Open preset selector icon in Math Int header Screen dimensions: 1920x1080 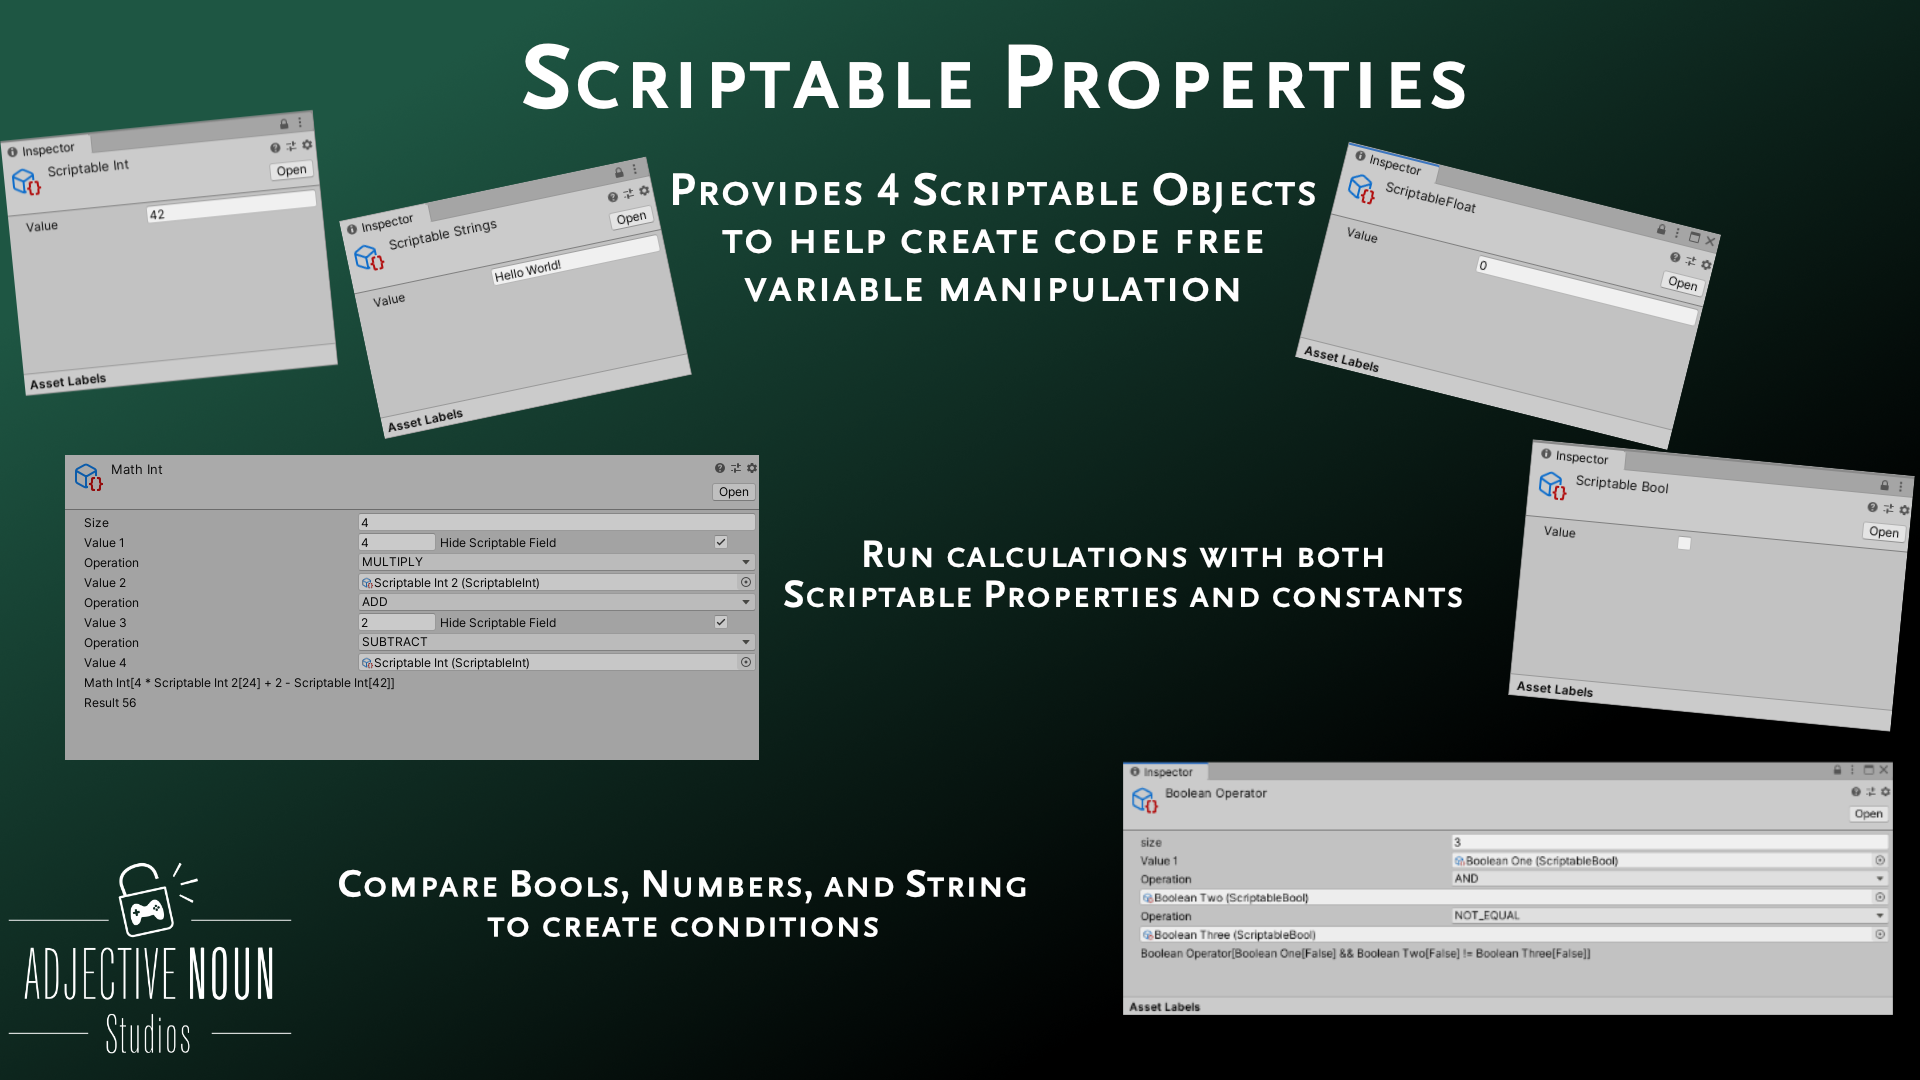pyautogui.click(x=736, y=468)
